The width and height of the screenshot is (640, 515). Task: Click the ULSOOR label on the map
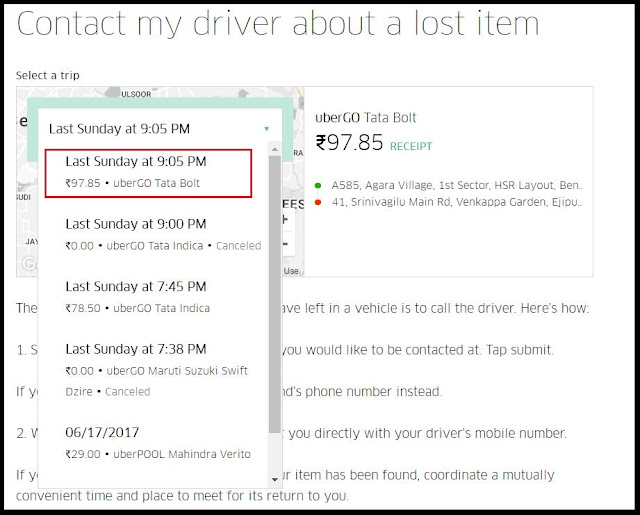[x=136, y=94]
